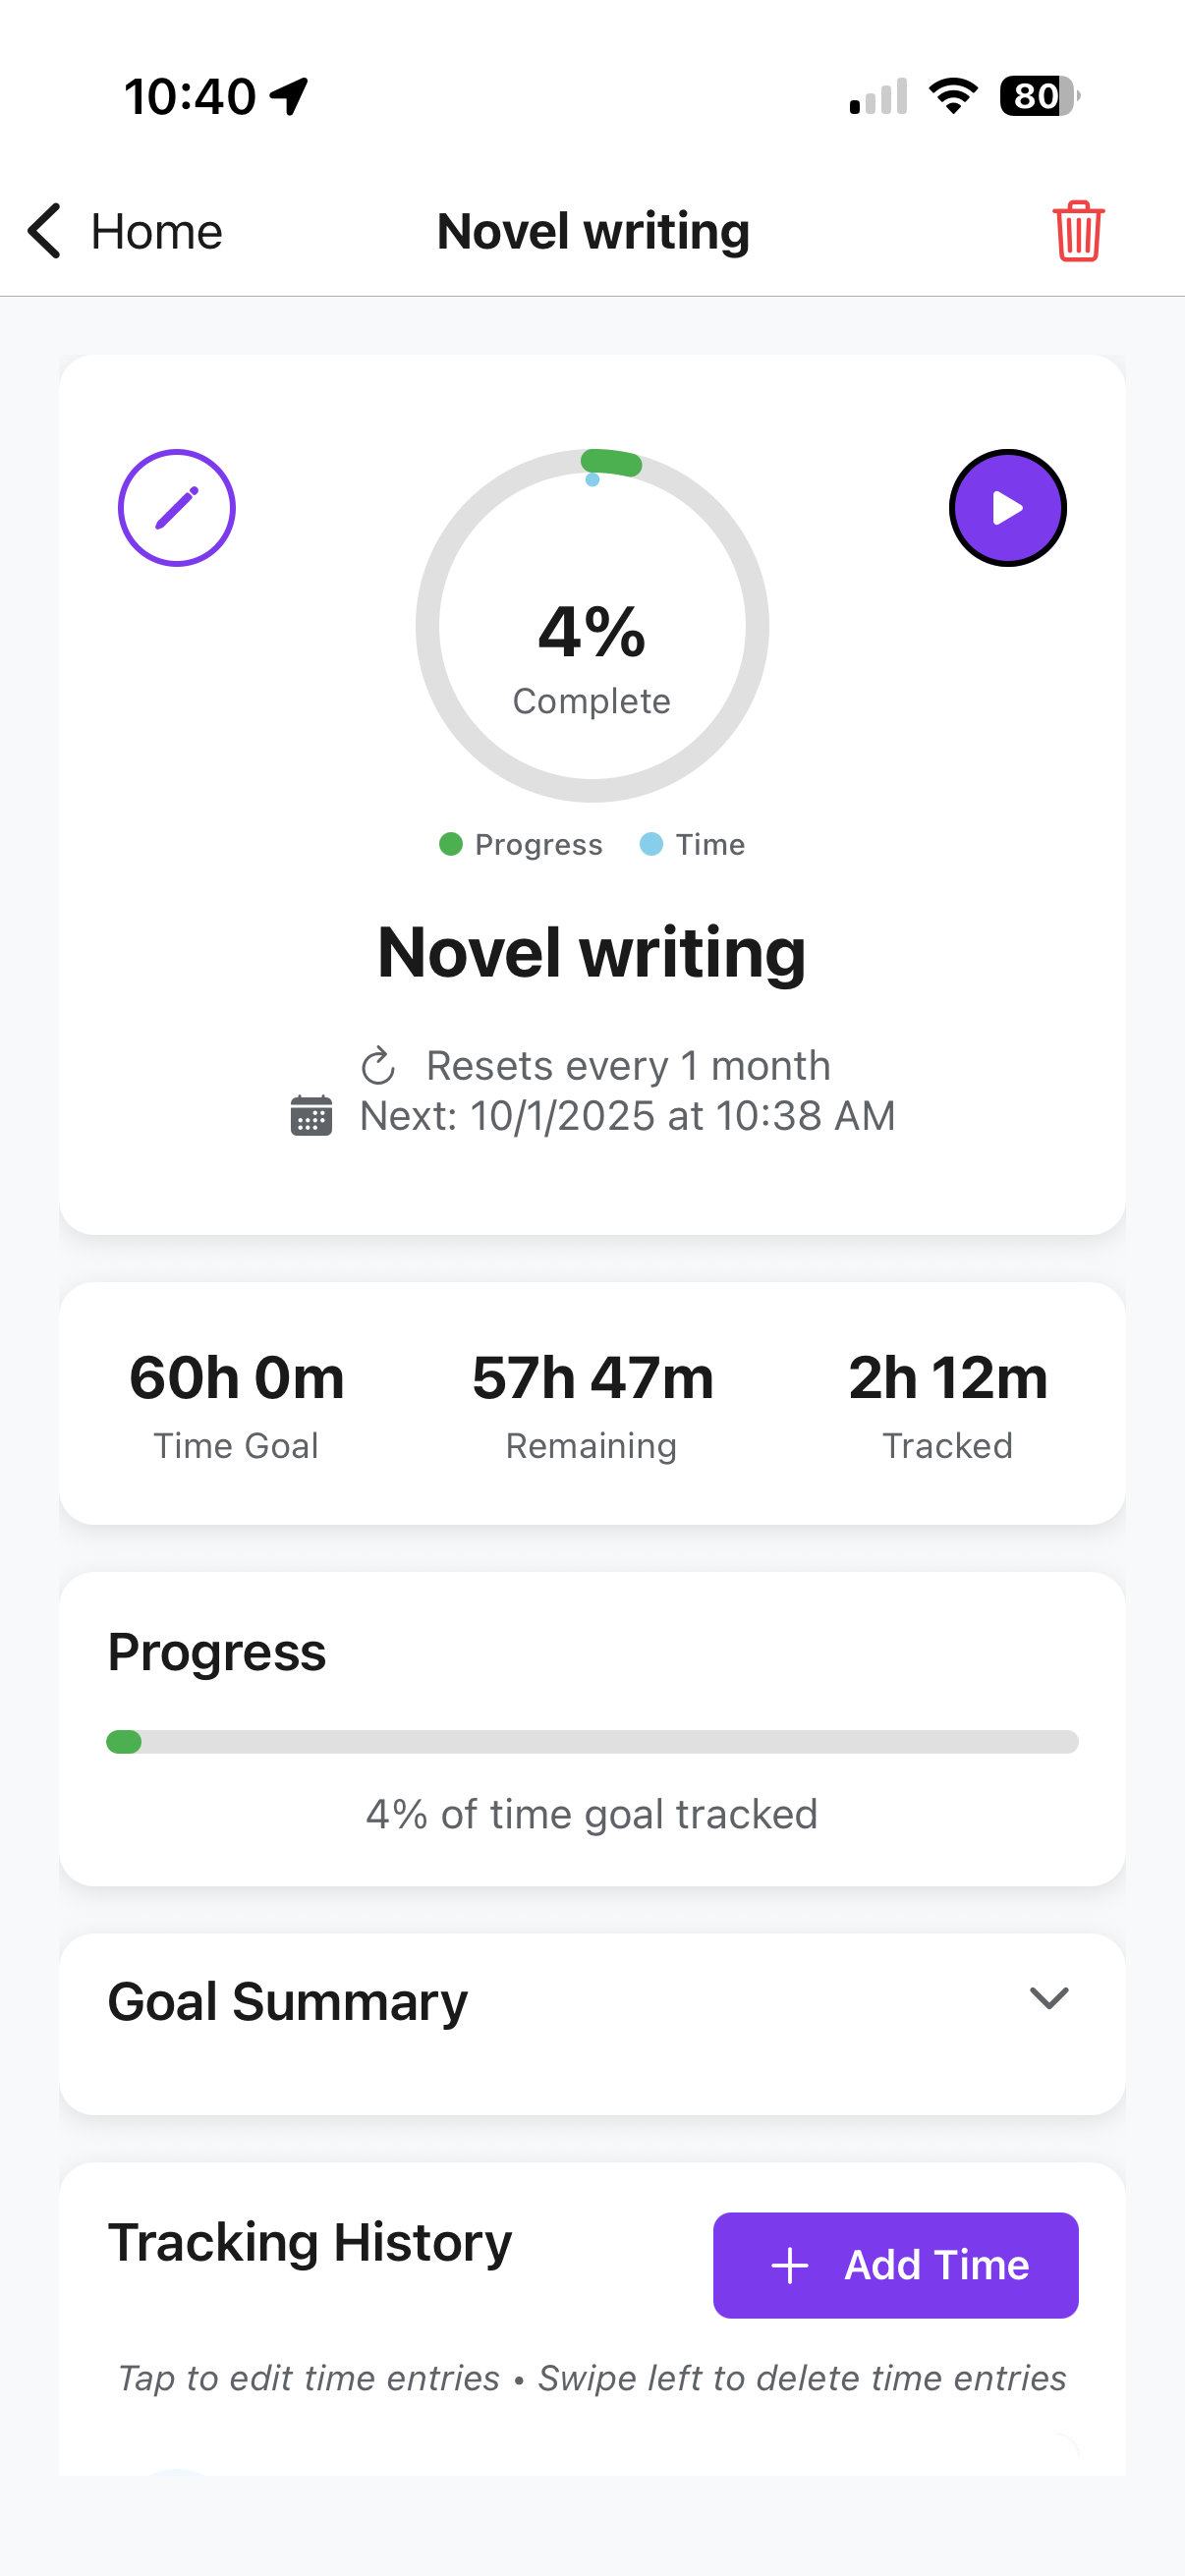This screenshot has width=1185, height=2576.
Task: Return Home from the navigation bar
Action: [x=155, y=230]
